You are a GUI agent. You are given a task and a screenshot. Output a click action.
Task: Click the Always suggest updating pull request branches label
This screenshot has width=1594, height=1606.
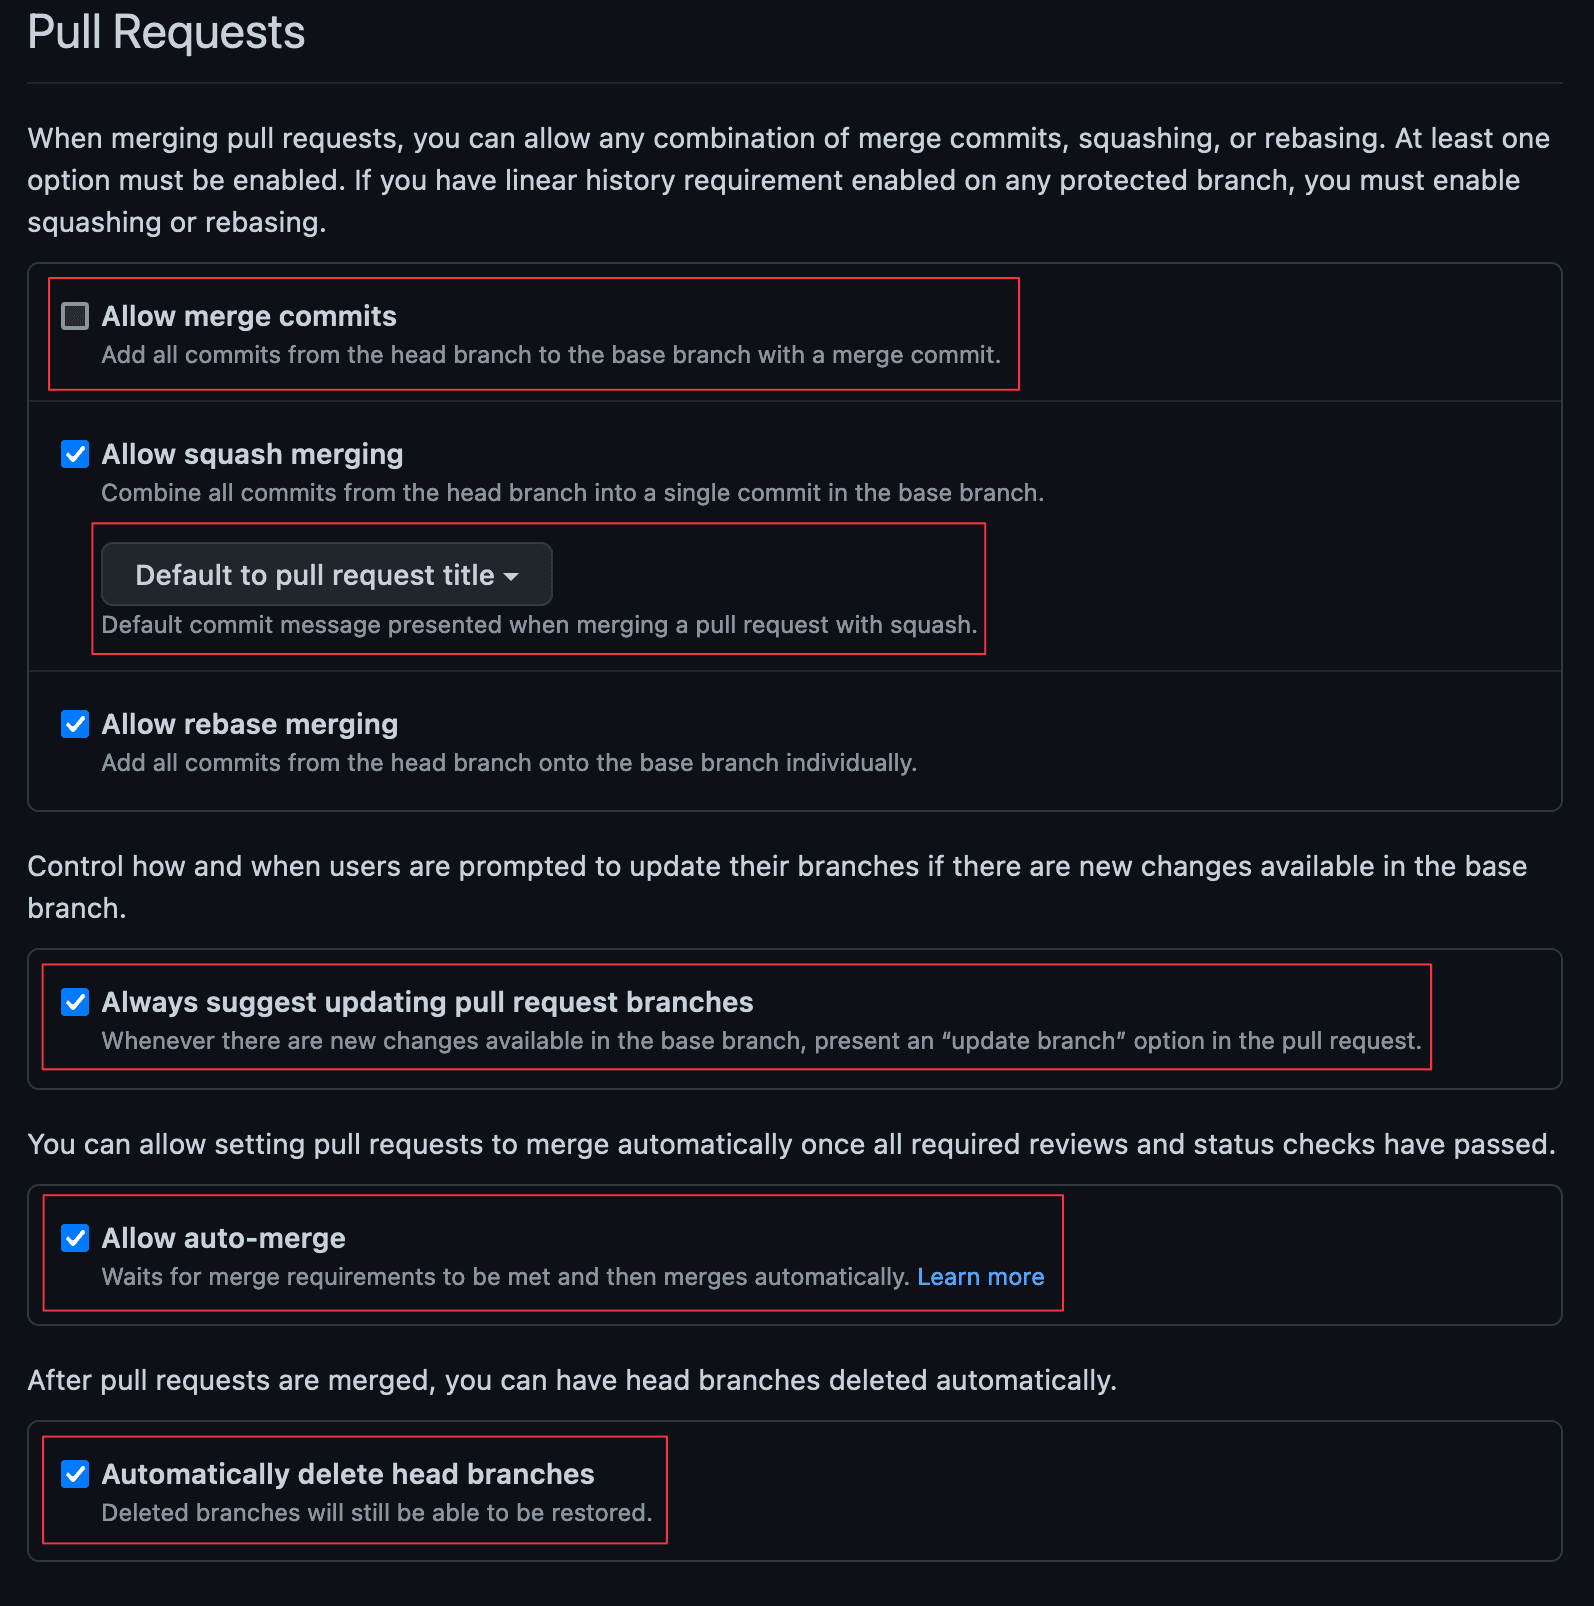(x=428, y=1001)
